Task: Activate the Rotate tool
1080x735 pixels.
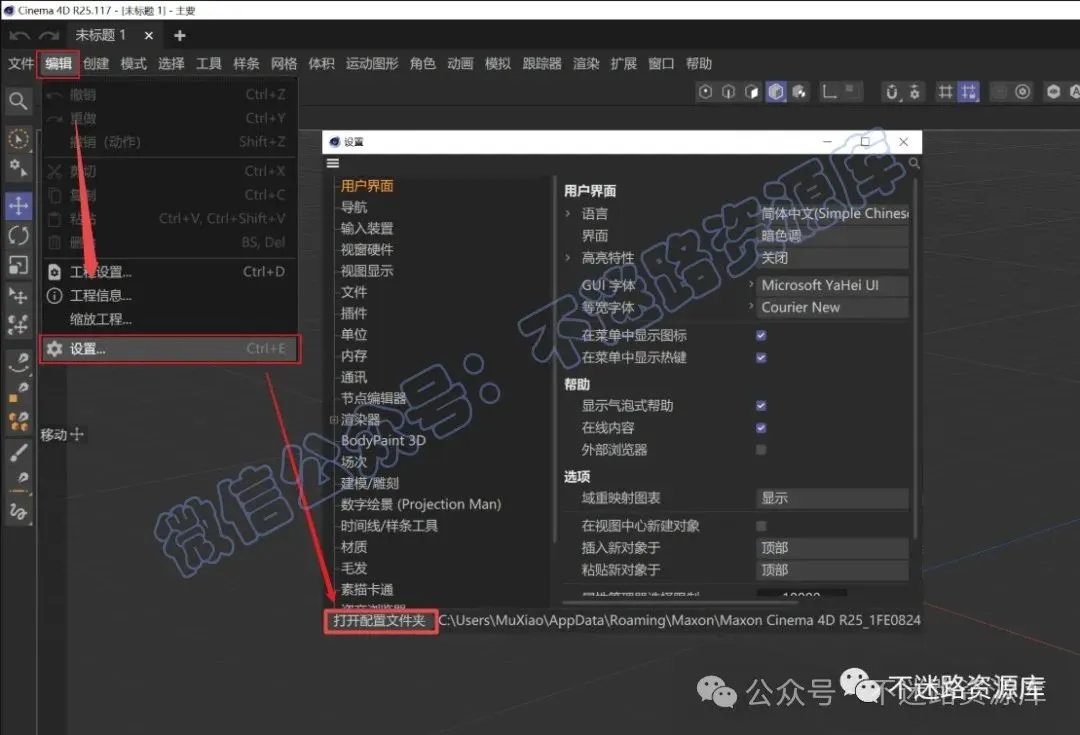Action: pos(18,236)
